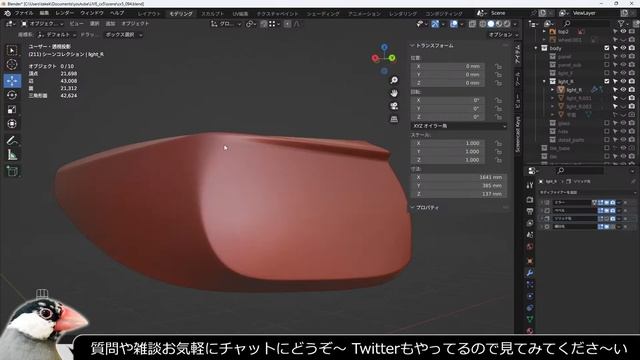The image size is (640, 360).
Task: Click the green Y axis on navigation gizmo
Action: pos(392,58)
